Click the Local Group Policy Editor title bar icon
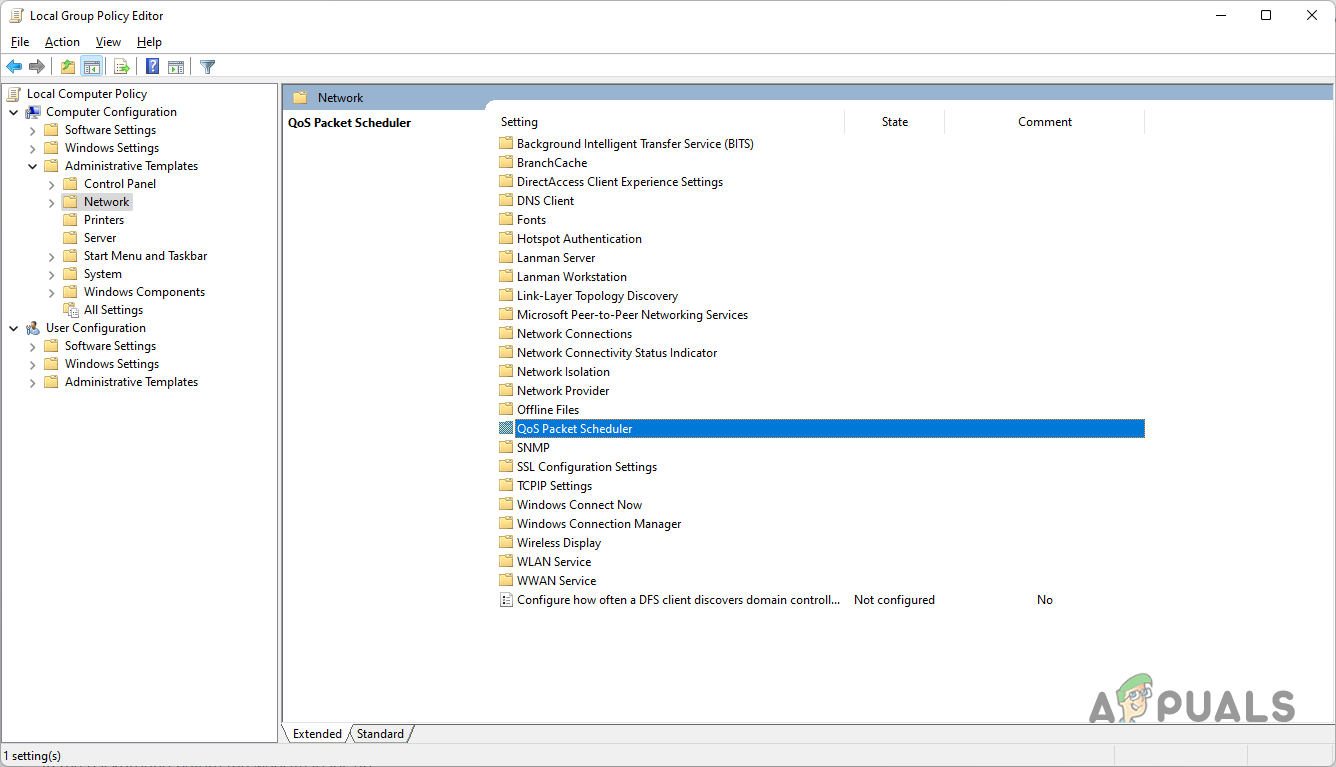This screenshot has width=1336, height=767. click(x=16, y=16)
